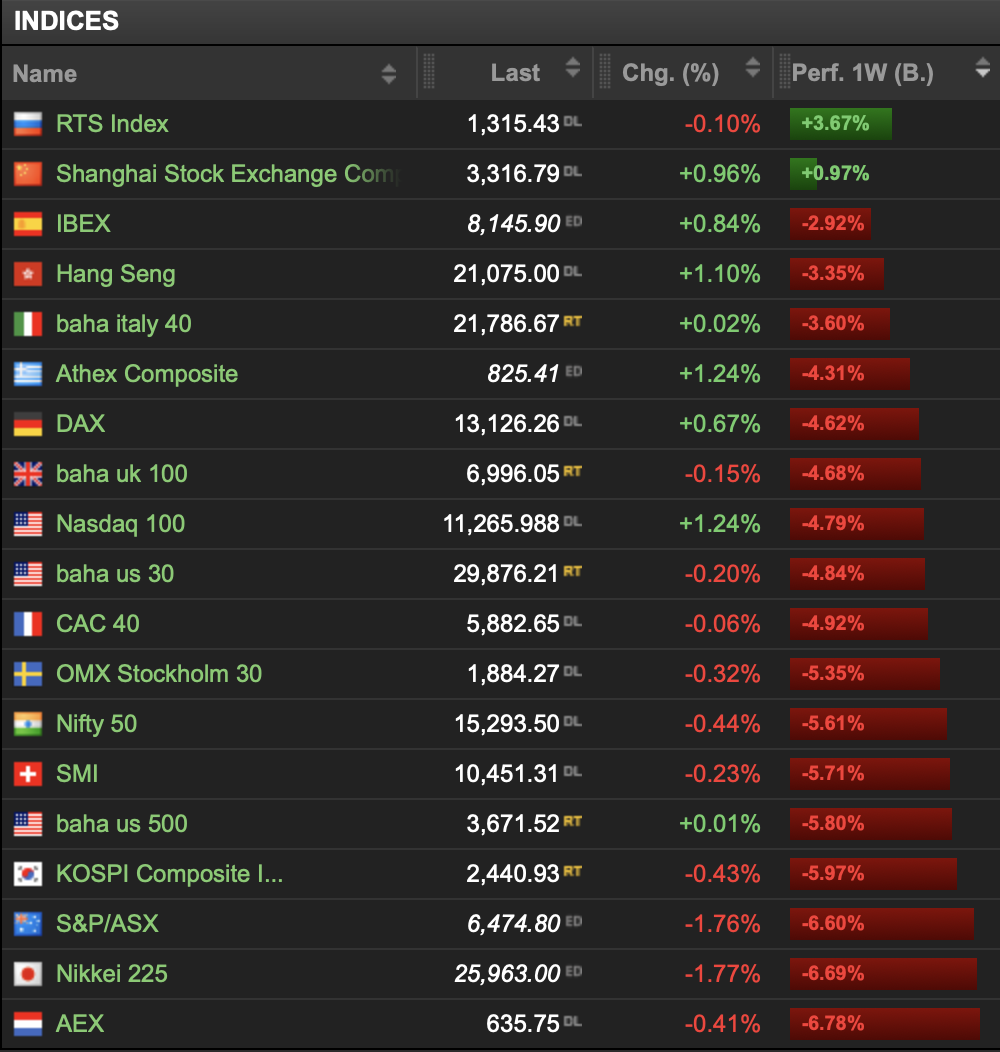The image size is (1000, 1052).
Task: Sort the table by Name using its arrows
Action: coord(389,74)
